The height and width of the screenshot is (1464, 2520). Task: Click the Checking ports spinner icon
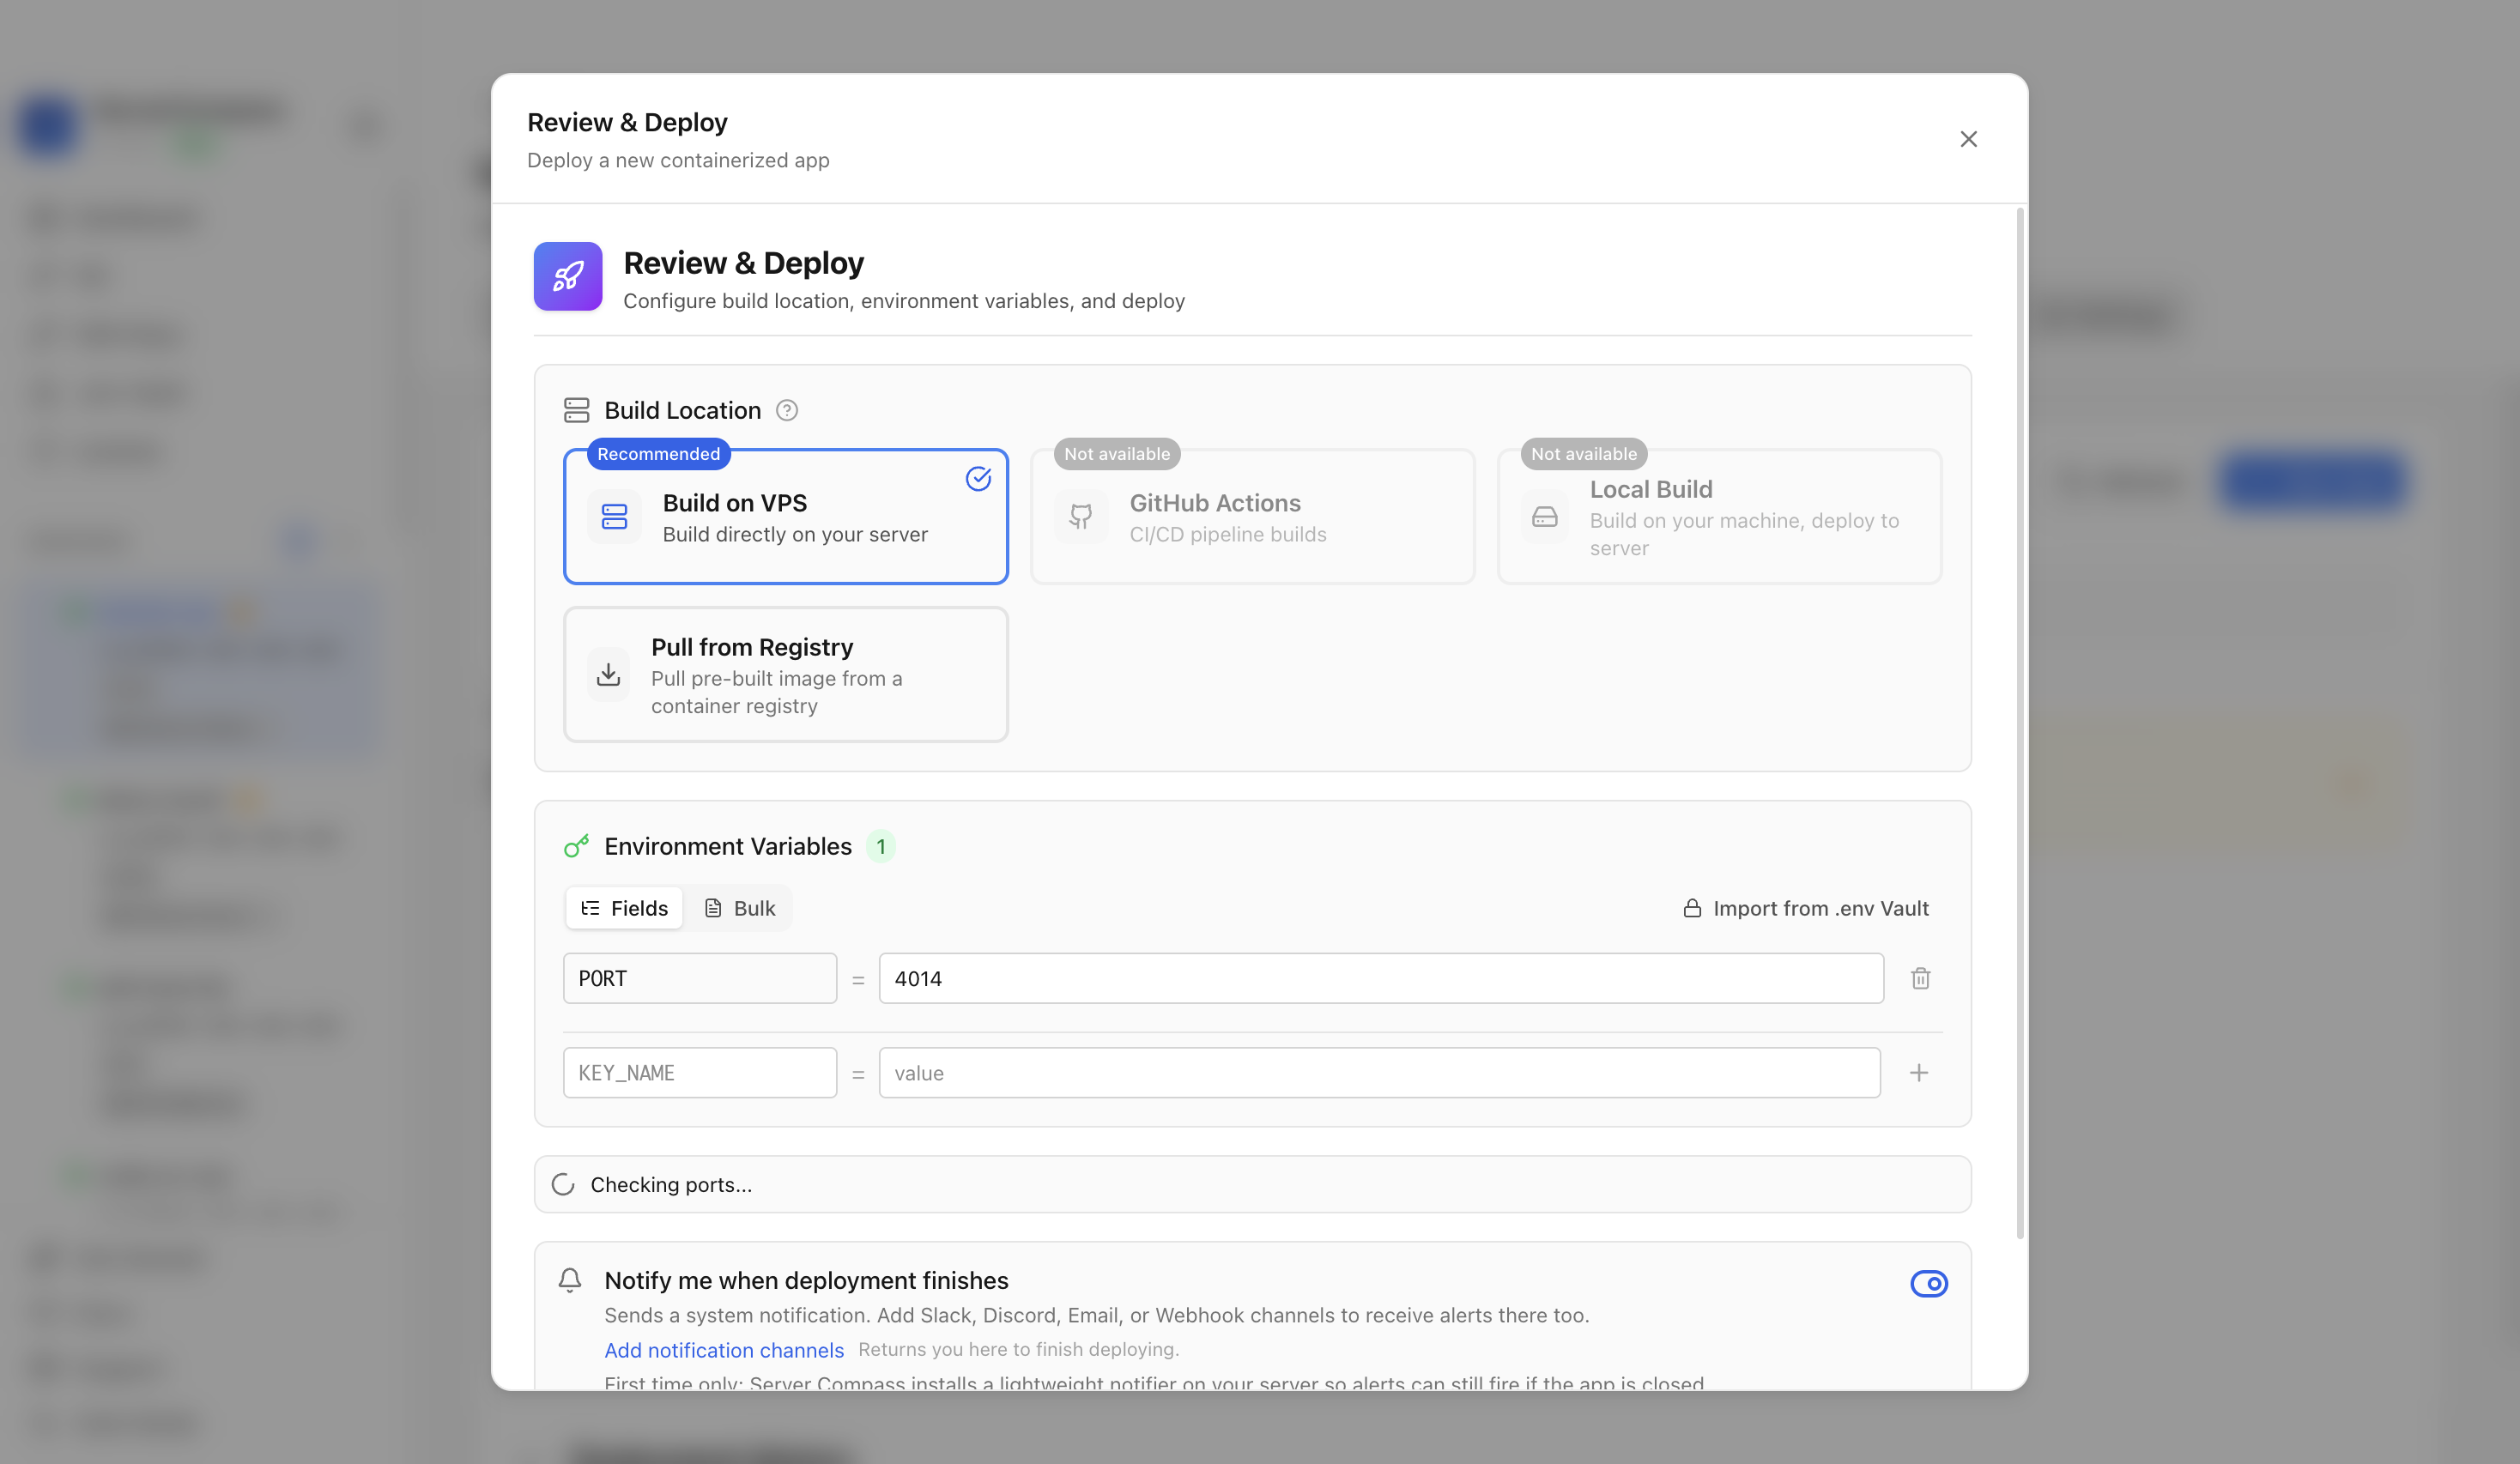click(x=563, y=1184)
